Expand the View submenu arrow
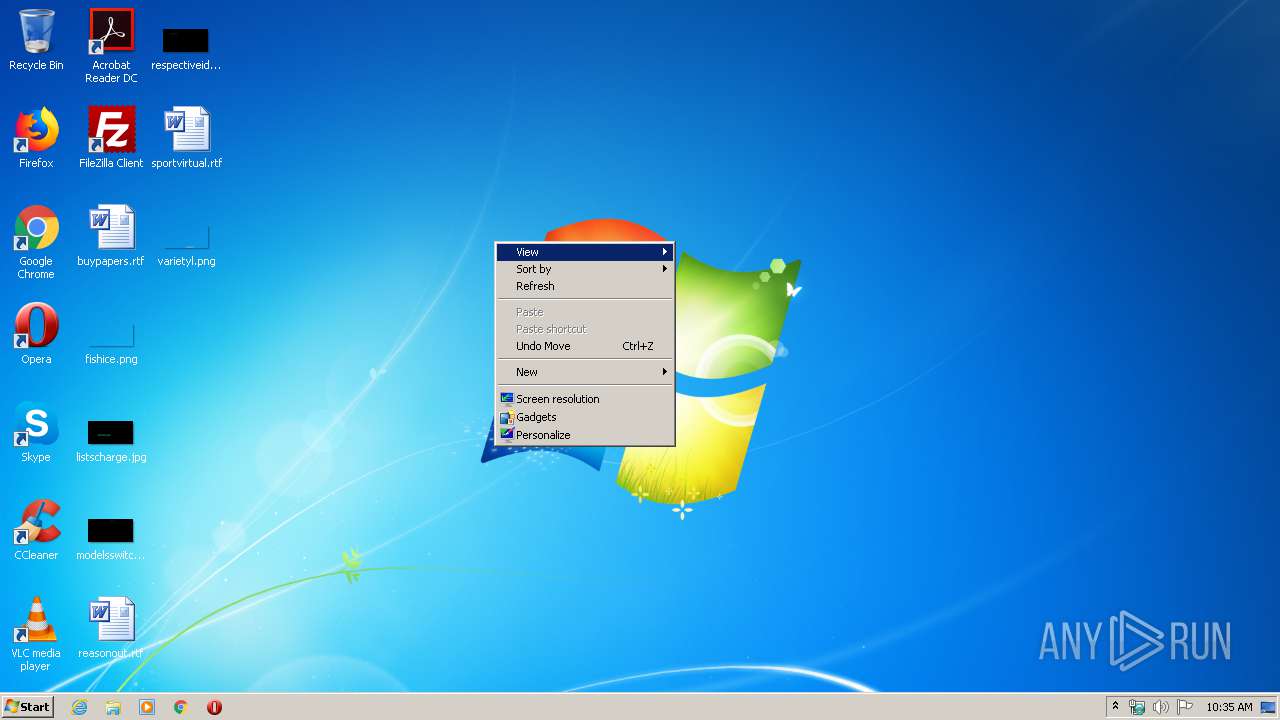The width and height of the screenshot is (1280, 720). 664,252
